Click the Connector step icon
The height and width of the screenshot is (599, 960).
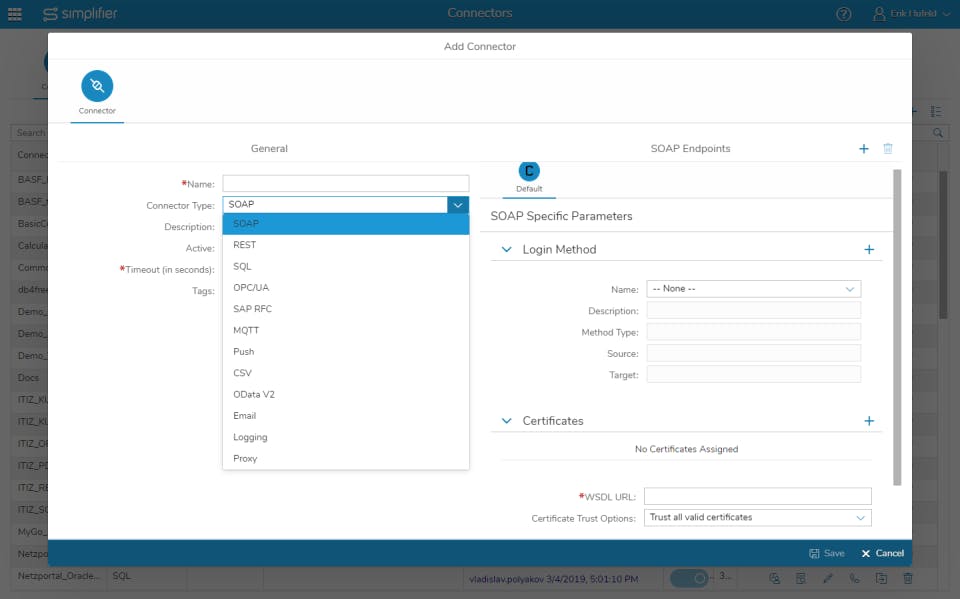97,86
